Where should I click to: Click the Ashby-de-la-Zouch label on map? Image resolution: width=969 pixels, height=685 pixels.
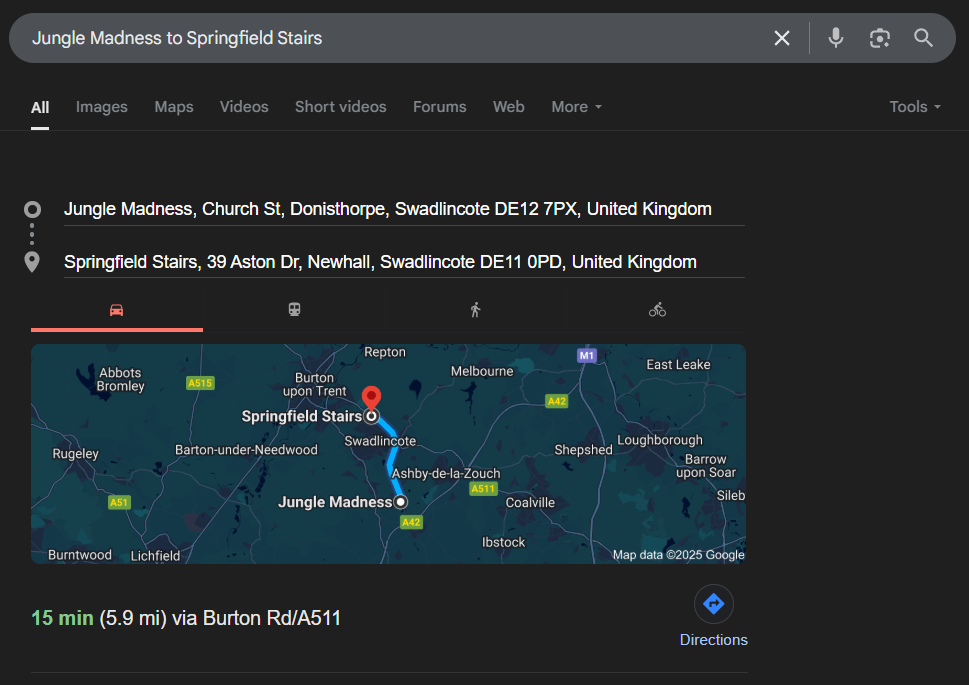point(446,474)
